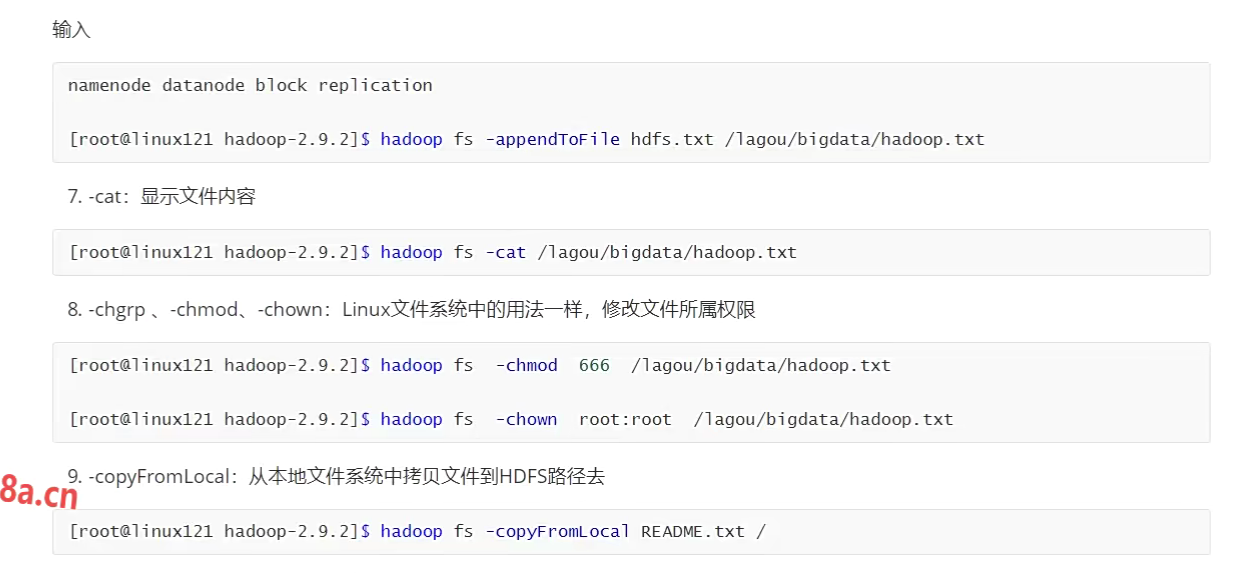
Task: Click heading "7. -cat: 显示文件内容"
Action: 162,196
